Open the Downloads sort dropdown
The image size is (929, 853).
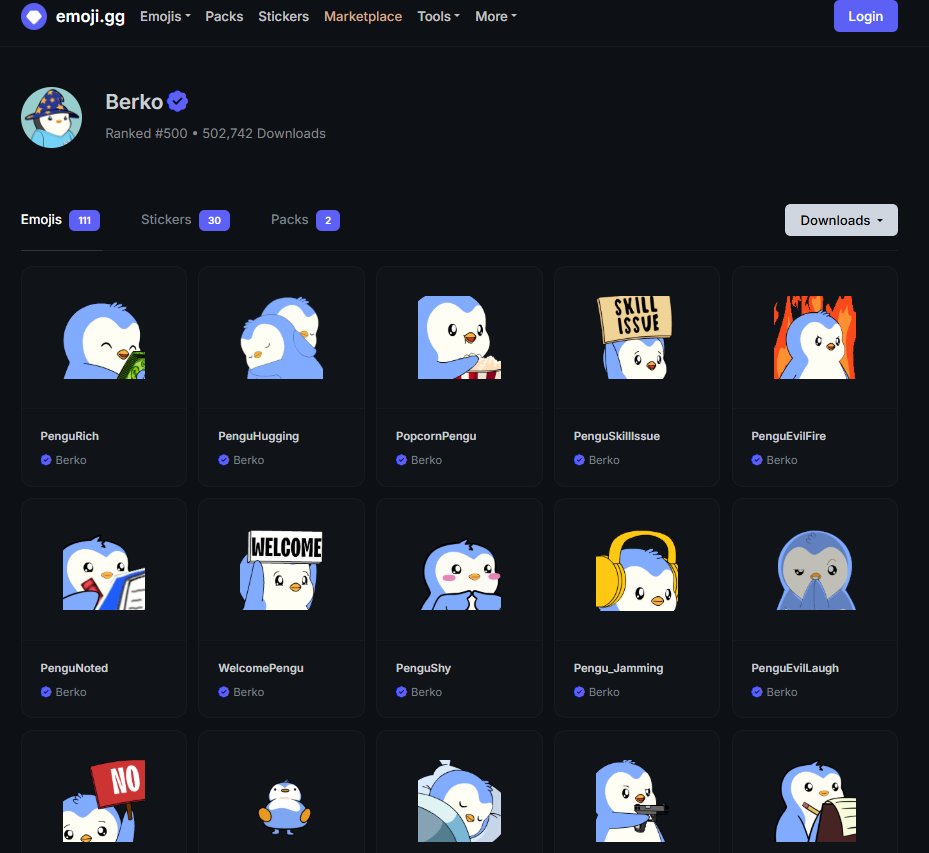click(841, 220)
